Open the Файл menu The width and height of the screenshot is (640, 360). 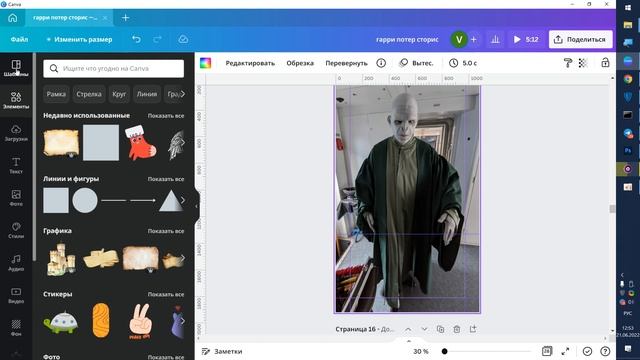[19, 40]
